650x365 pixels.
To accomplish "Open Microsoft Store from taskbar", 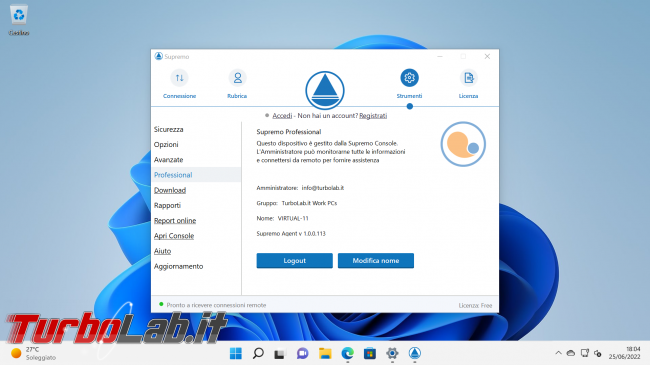I will (370, 353).
